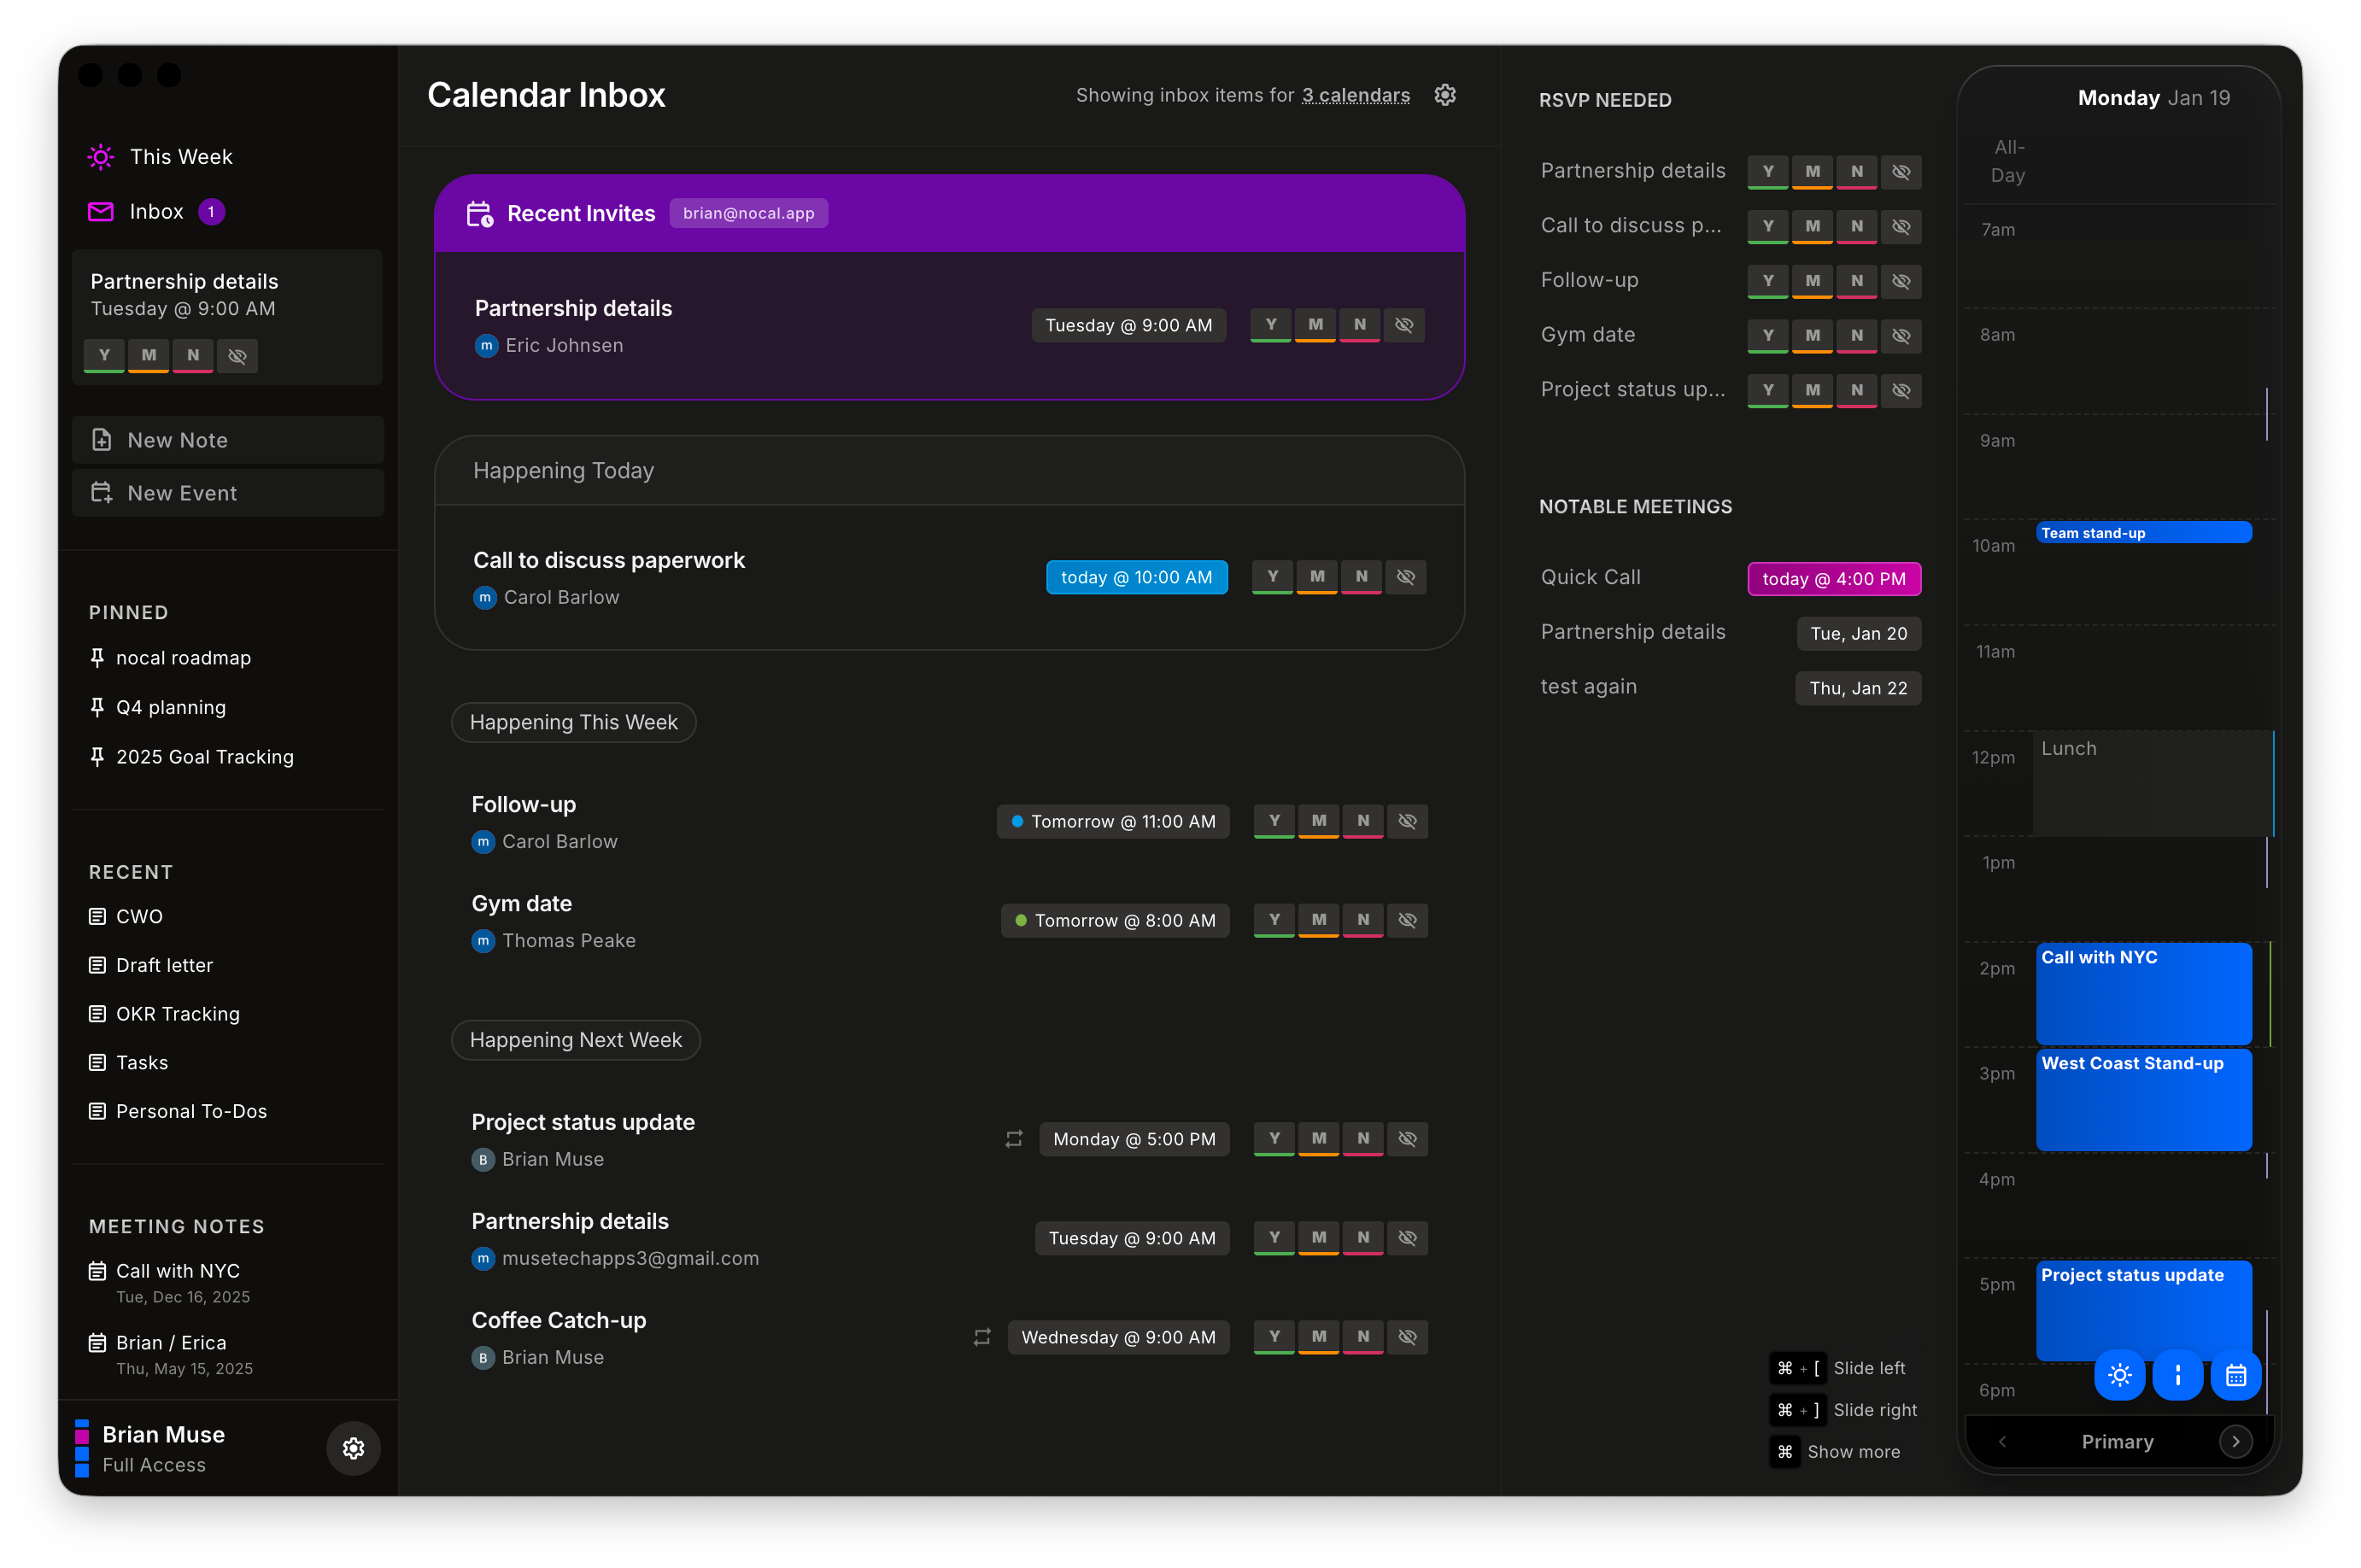The image size is (2361, 1568).
Task: Open the 3 calendars selector link
Action: click(1355, 95)
